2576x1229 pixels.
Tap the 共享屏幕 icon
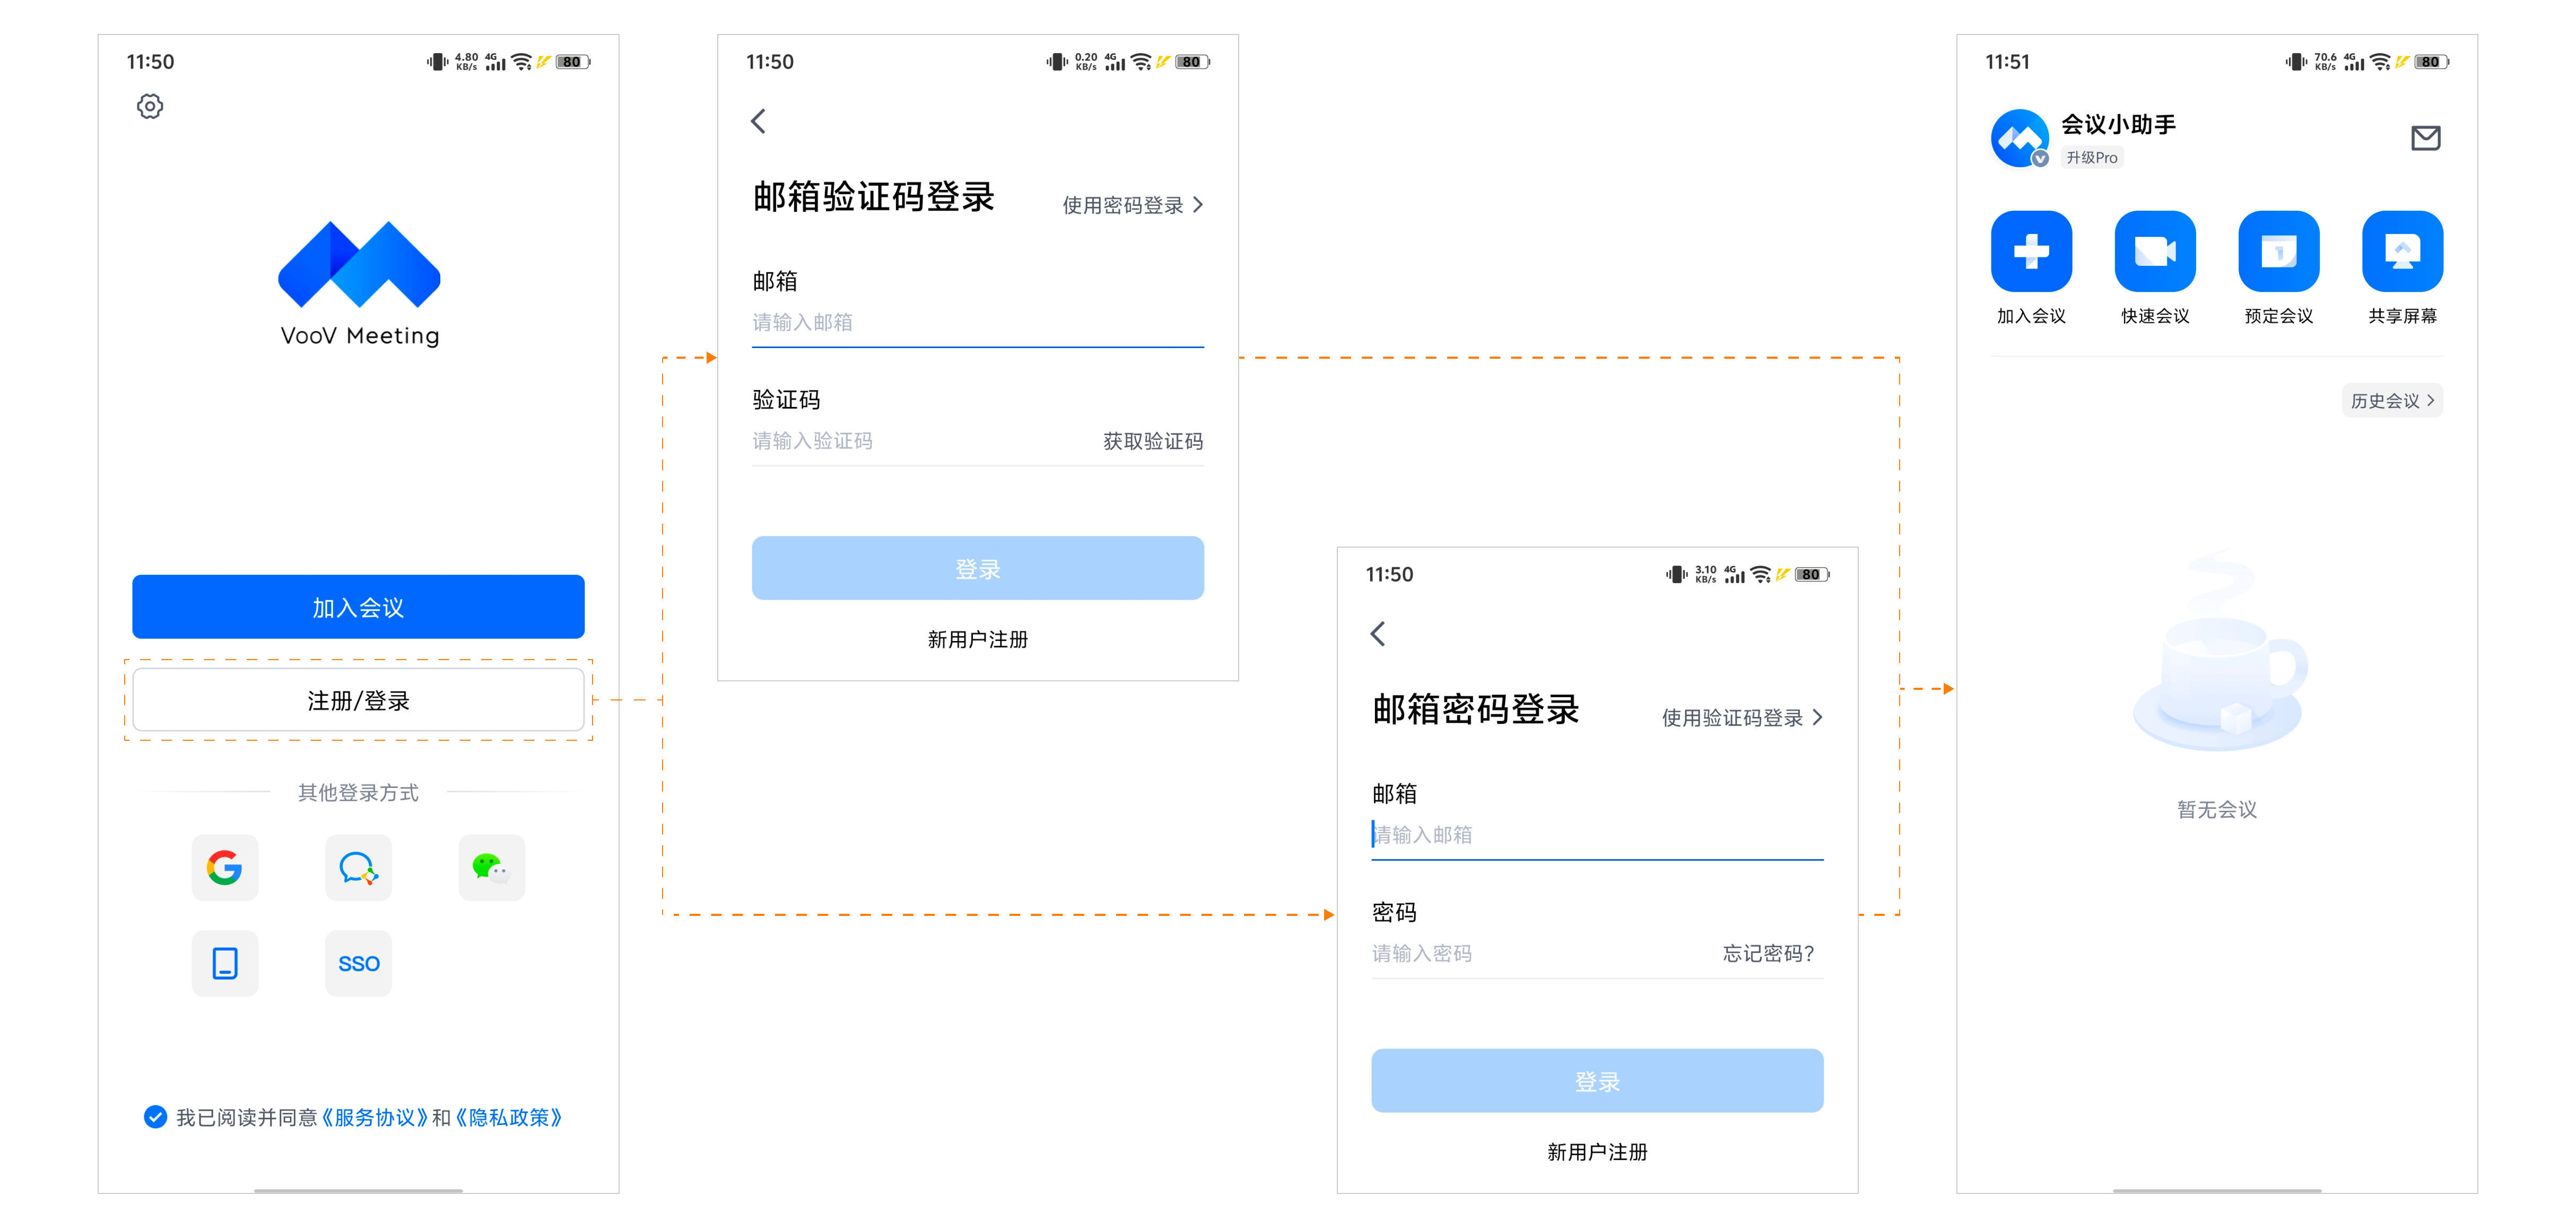pyautogui.click(x=2402, y=251)
